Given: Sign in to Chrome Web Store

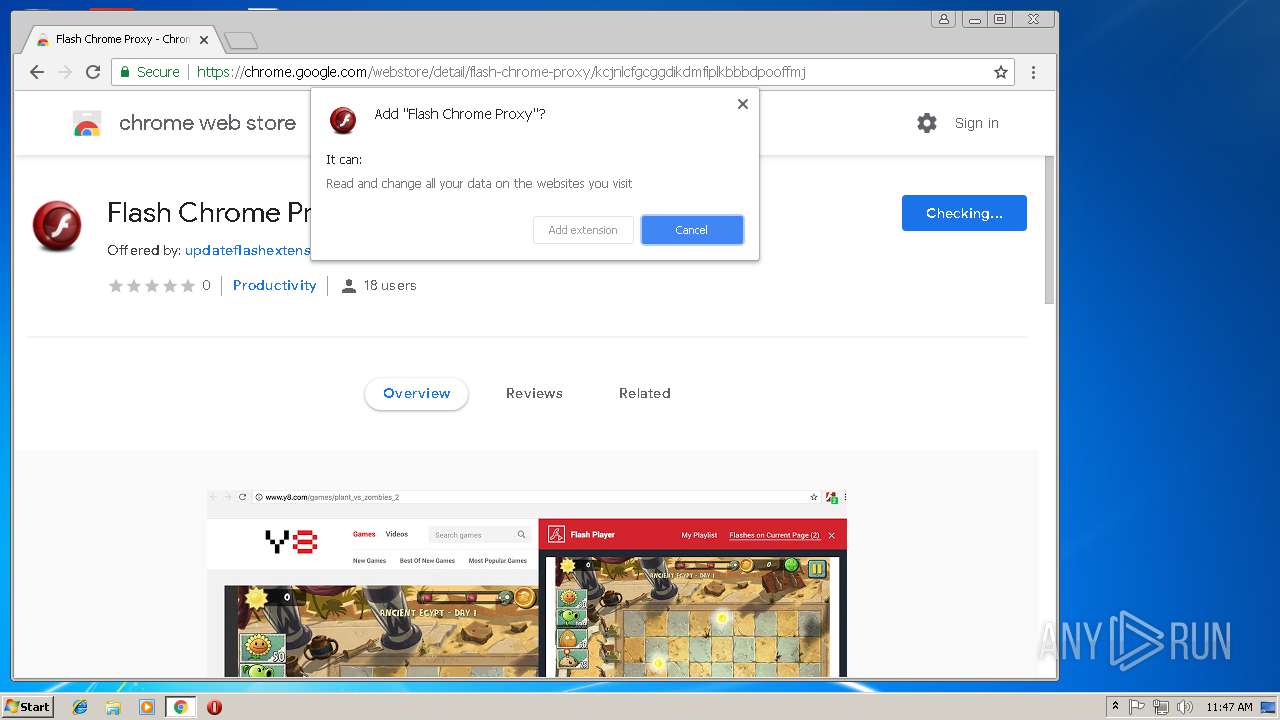Looking at the screenshot, I should (976, 123).
